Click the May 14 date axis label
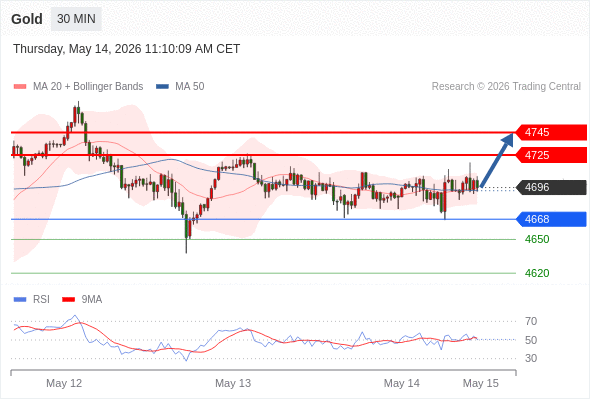The image size is (590, 400). click(401, 383)
